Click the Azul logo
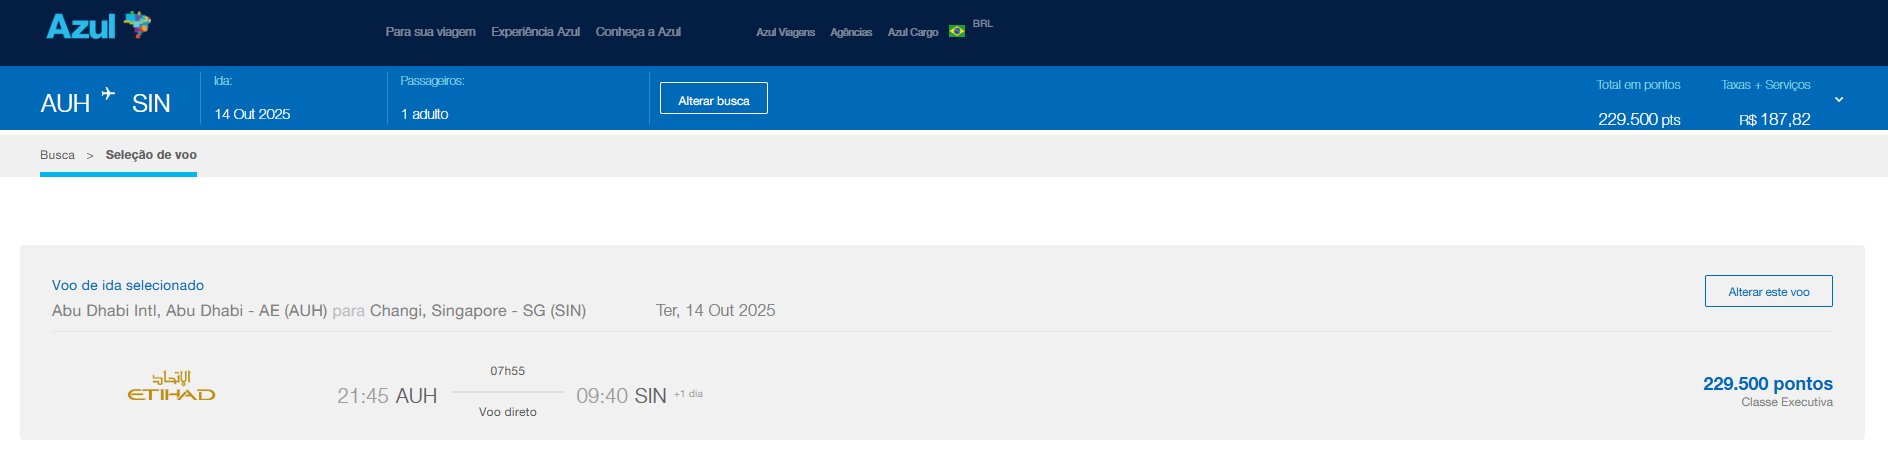 coord(98,26)
